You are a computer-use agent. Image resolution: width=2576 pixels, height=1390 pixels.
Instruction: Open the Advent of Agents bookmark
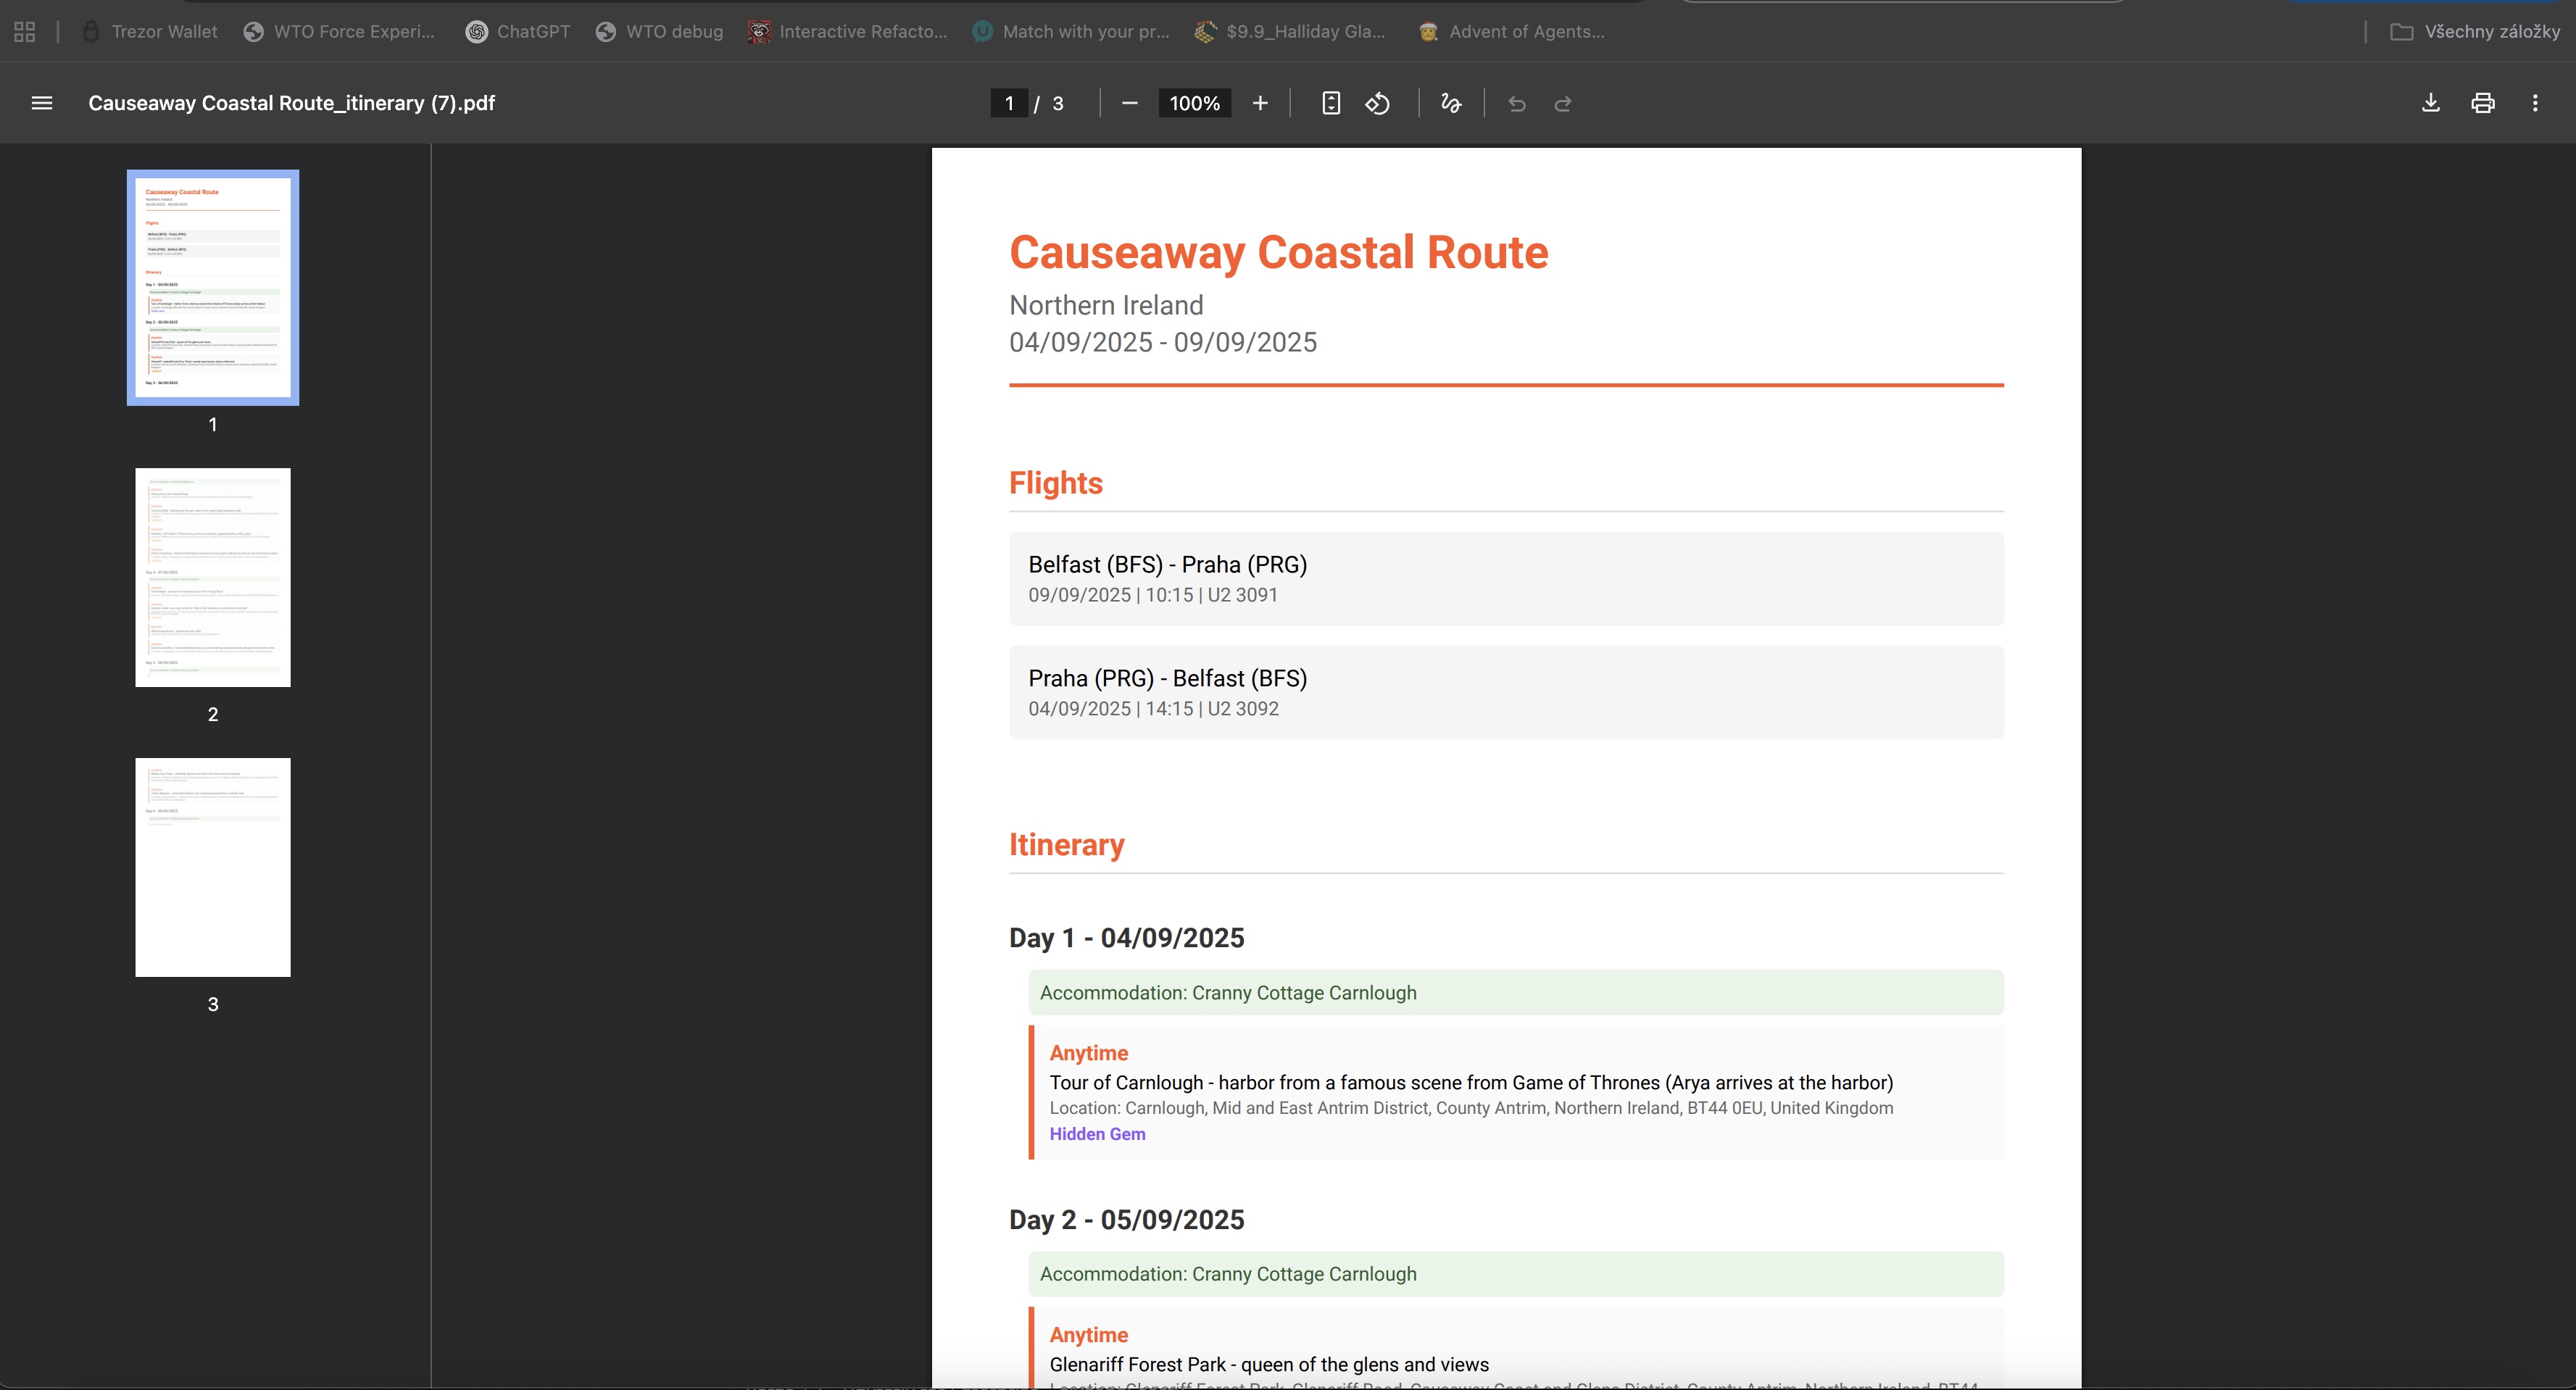(x=1510, y=31)
